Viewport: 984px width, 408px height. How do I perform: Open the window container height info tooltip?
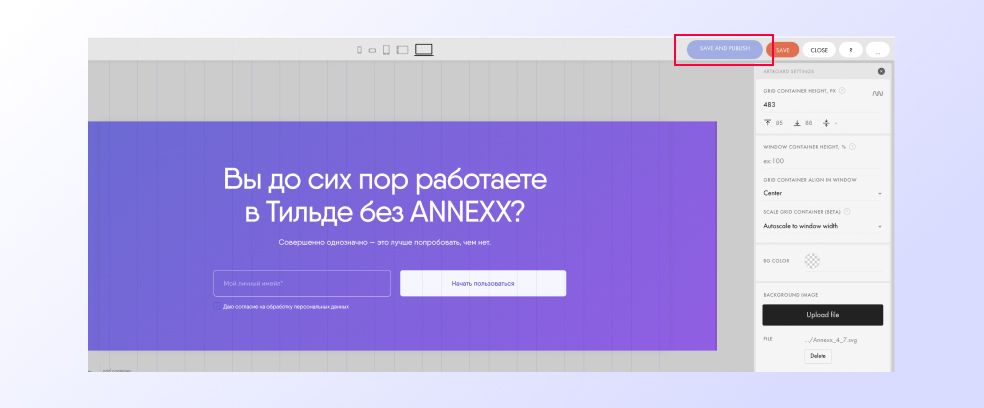point(852,147)
